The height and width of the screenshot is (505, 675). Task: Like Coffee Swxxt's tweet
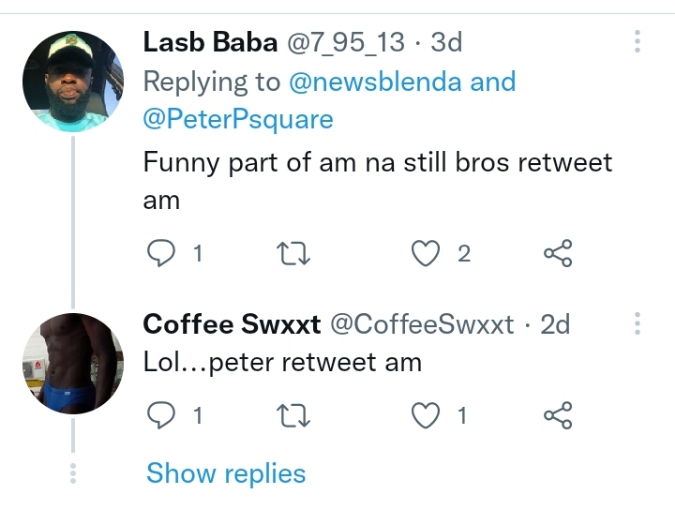coord(427,415)
